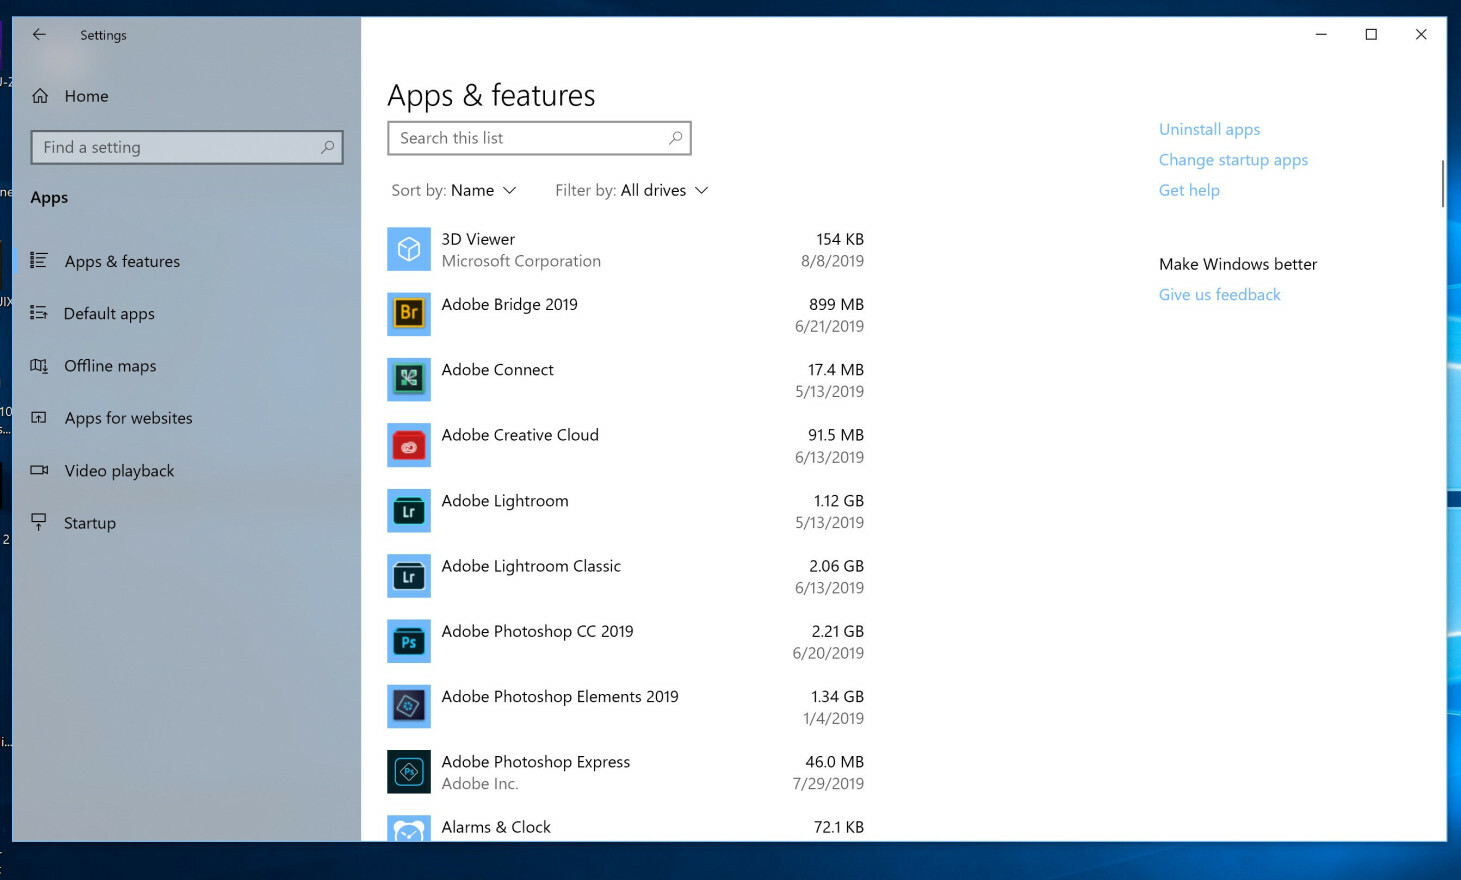Select the Adobe Photoshop Elements 2019 name
The width and height of the screenshot is (1461, 880).
click(560, 697)
